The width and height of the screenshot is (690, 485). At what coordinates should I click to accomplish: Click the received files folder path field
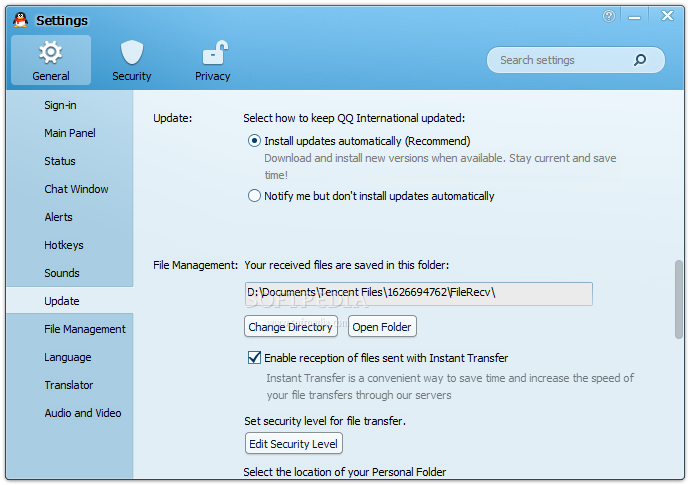click(418, 293)
